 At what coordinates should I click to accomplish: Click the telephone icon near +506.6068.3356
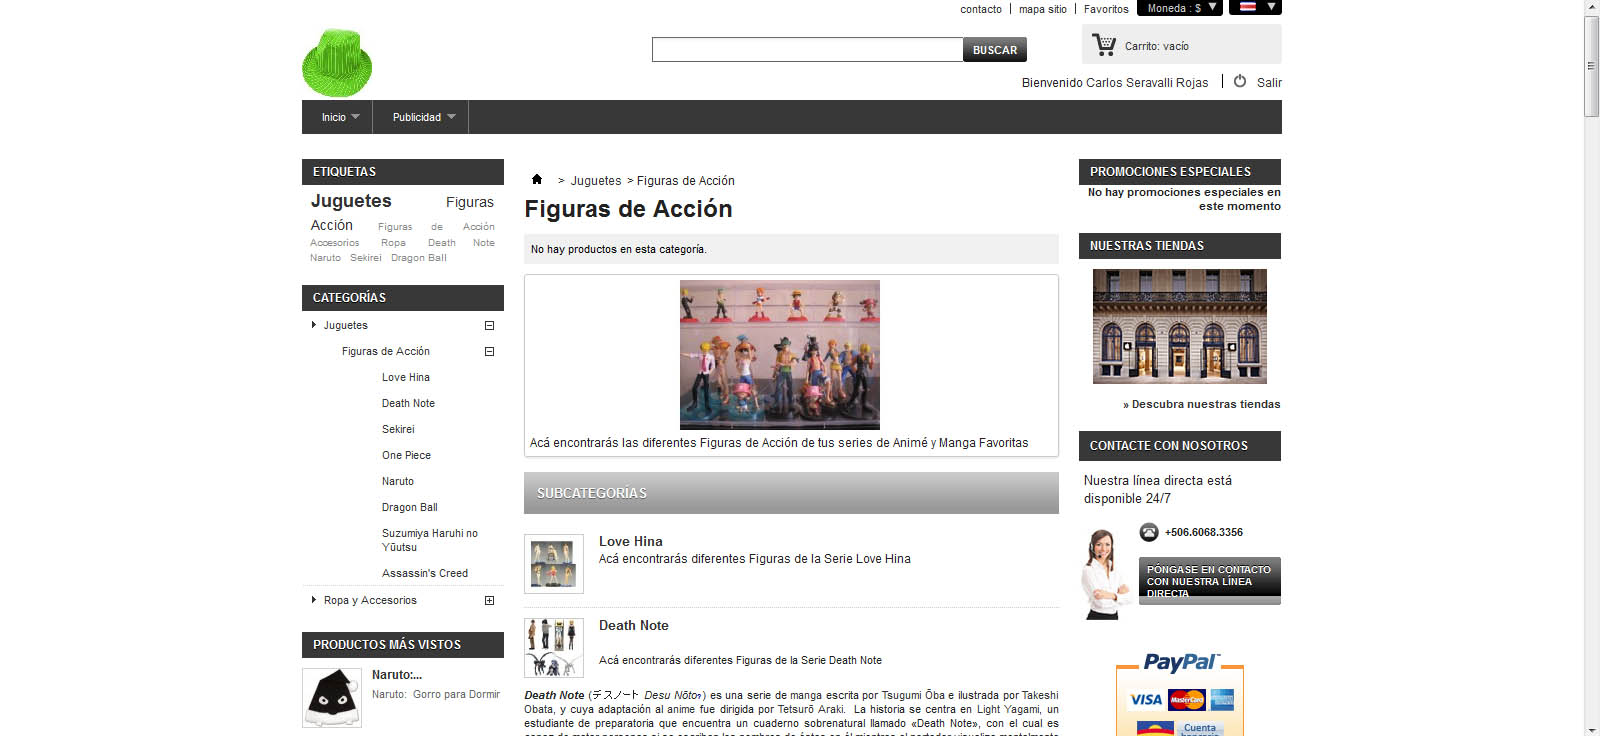[x=1149, y=532]
